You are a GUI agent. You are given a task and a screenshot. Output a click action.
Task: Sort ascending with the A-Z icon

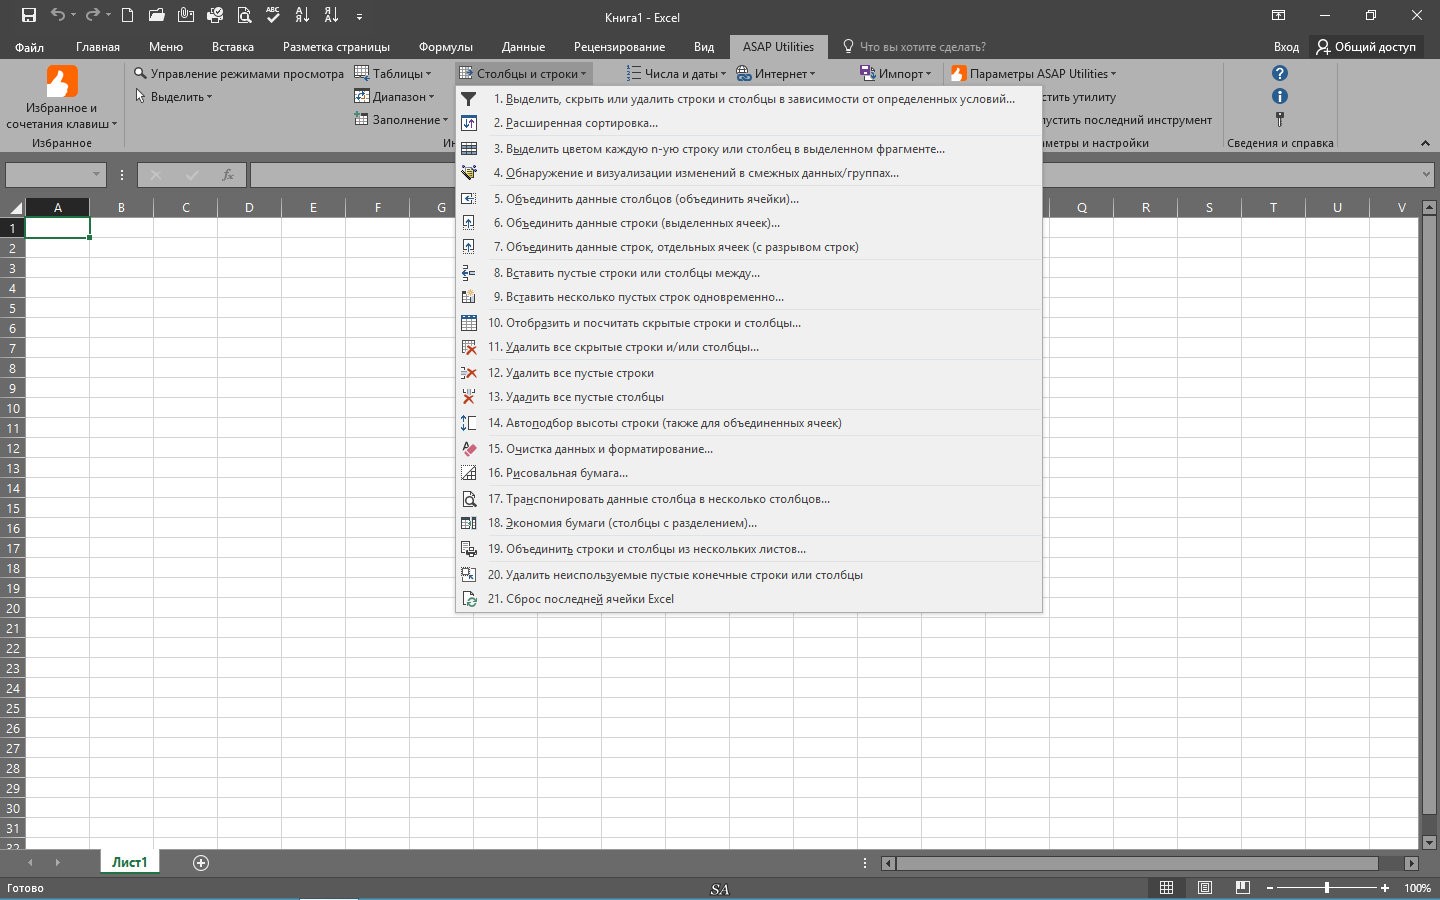(x=302, y=16)
